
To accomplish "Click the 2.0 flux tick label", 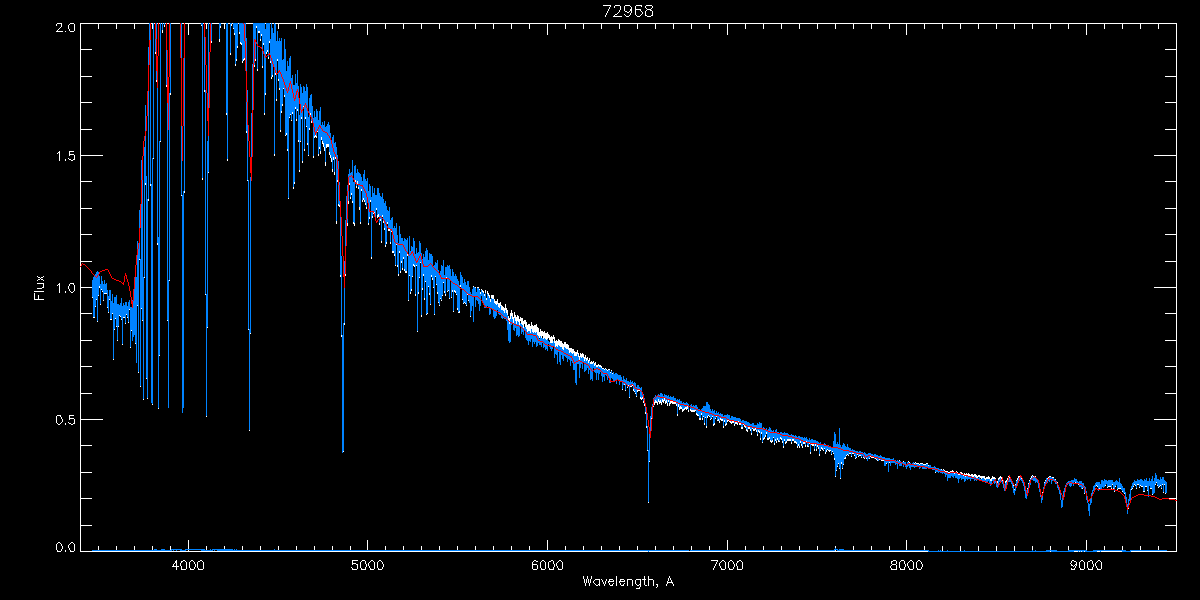I will tap(65, 27).
